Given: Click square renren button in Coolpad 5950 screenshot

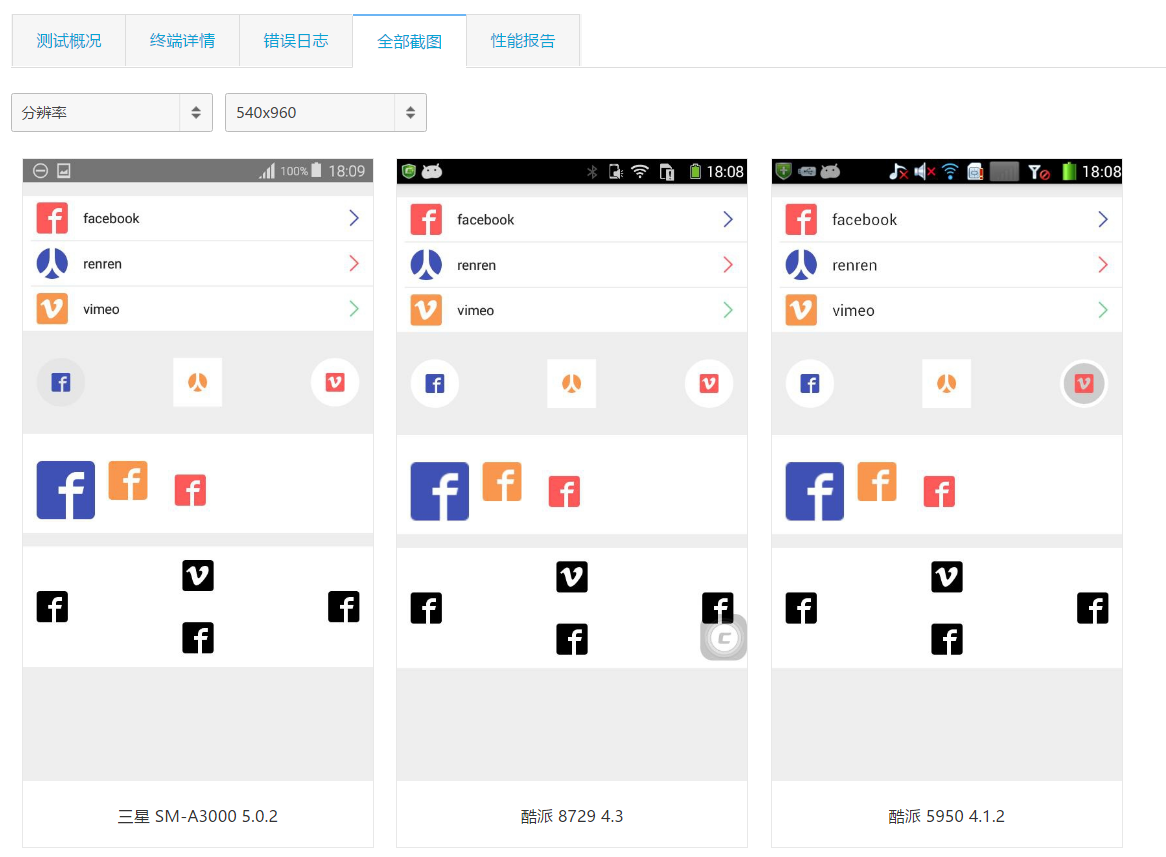Looking at the screenshot, I should pos(947,384).
